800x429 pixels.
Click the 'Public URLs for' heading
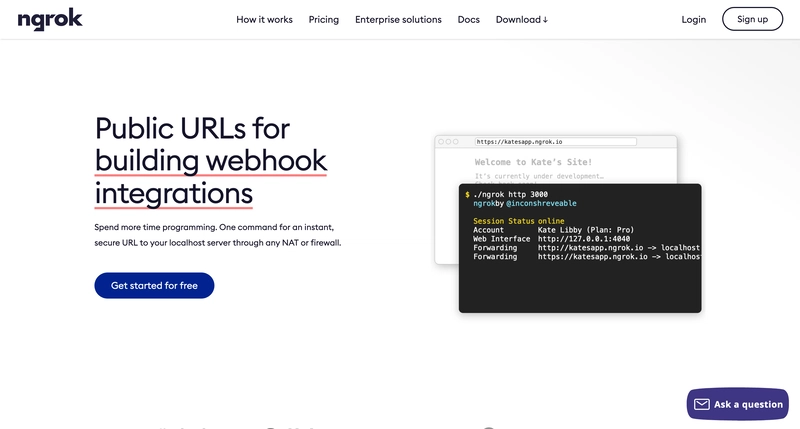click(192, 128)
